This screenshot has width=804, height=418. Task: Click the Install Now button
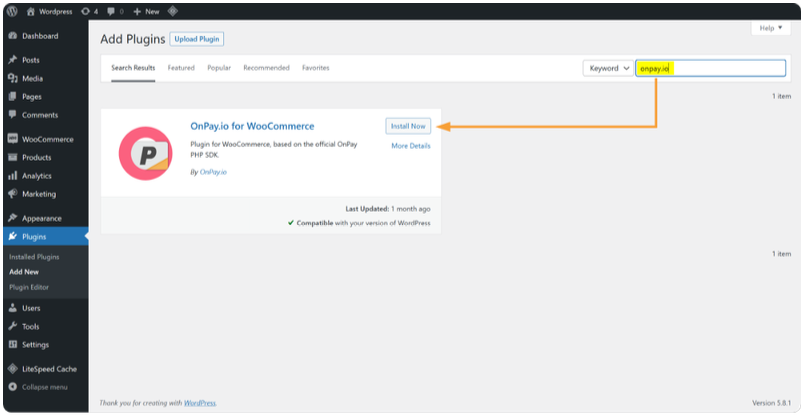pos(408,126)
